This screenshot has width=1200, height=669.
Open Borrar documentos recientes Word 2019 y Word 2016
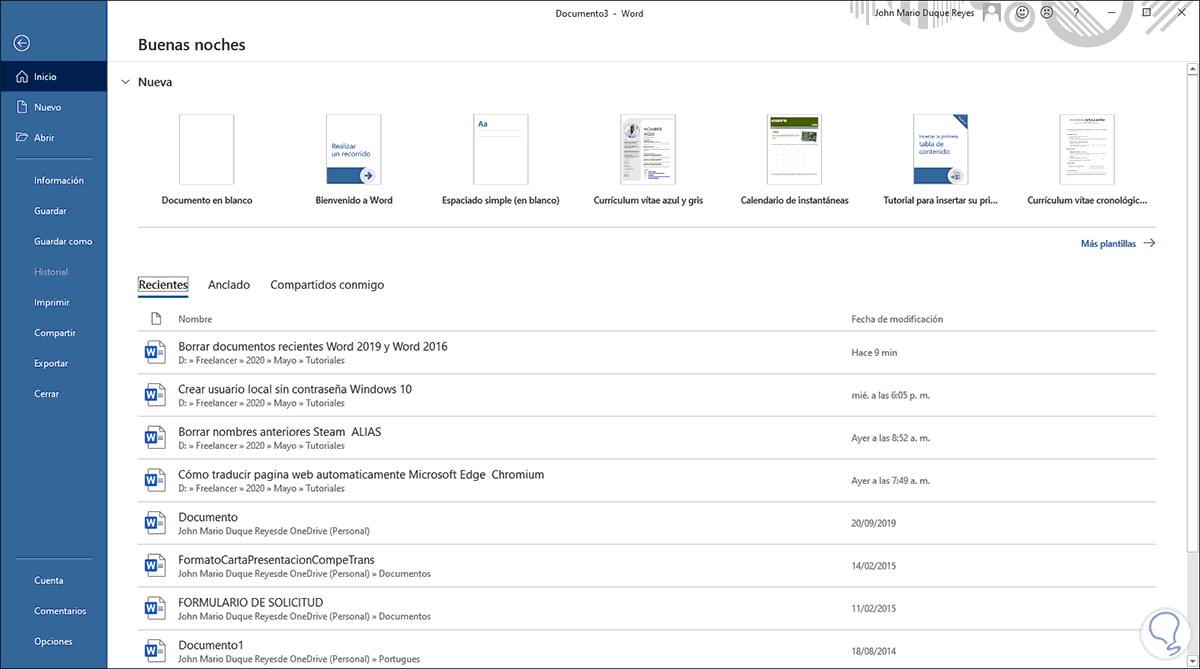(646, 352)
